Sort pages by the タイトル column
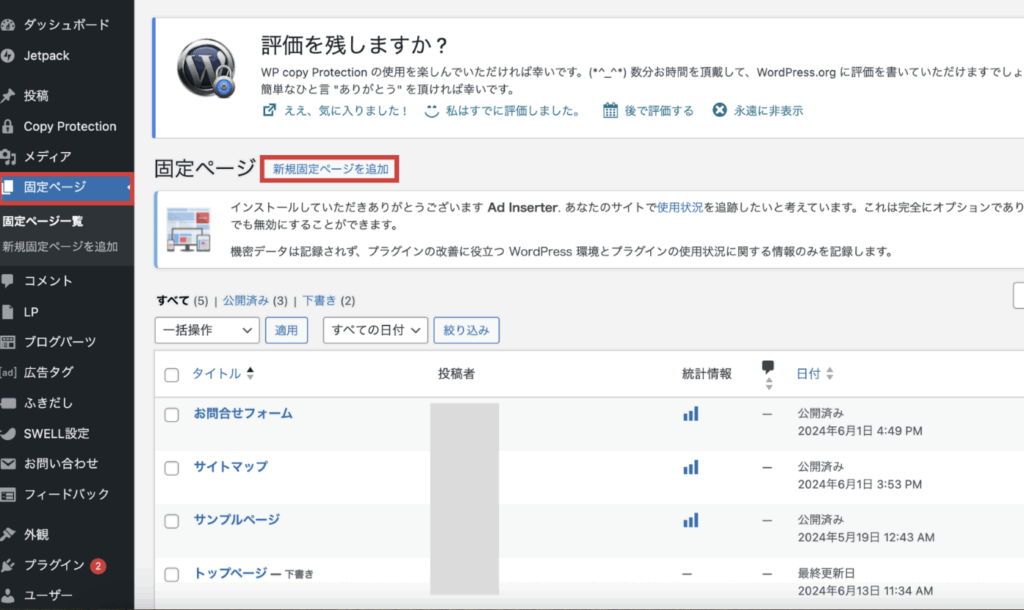The height and width of the screenshot is (610, 1024). point(216,374)
